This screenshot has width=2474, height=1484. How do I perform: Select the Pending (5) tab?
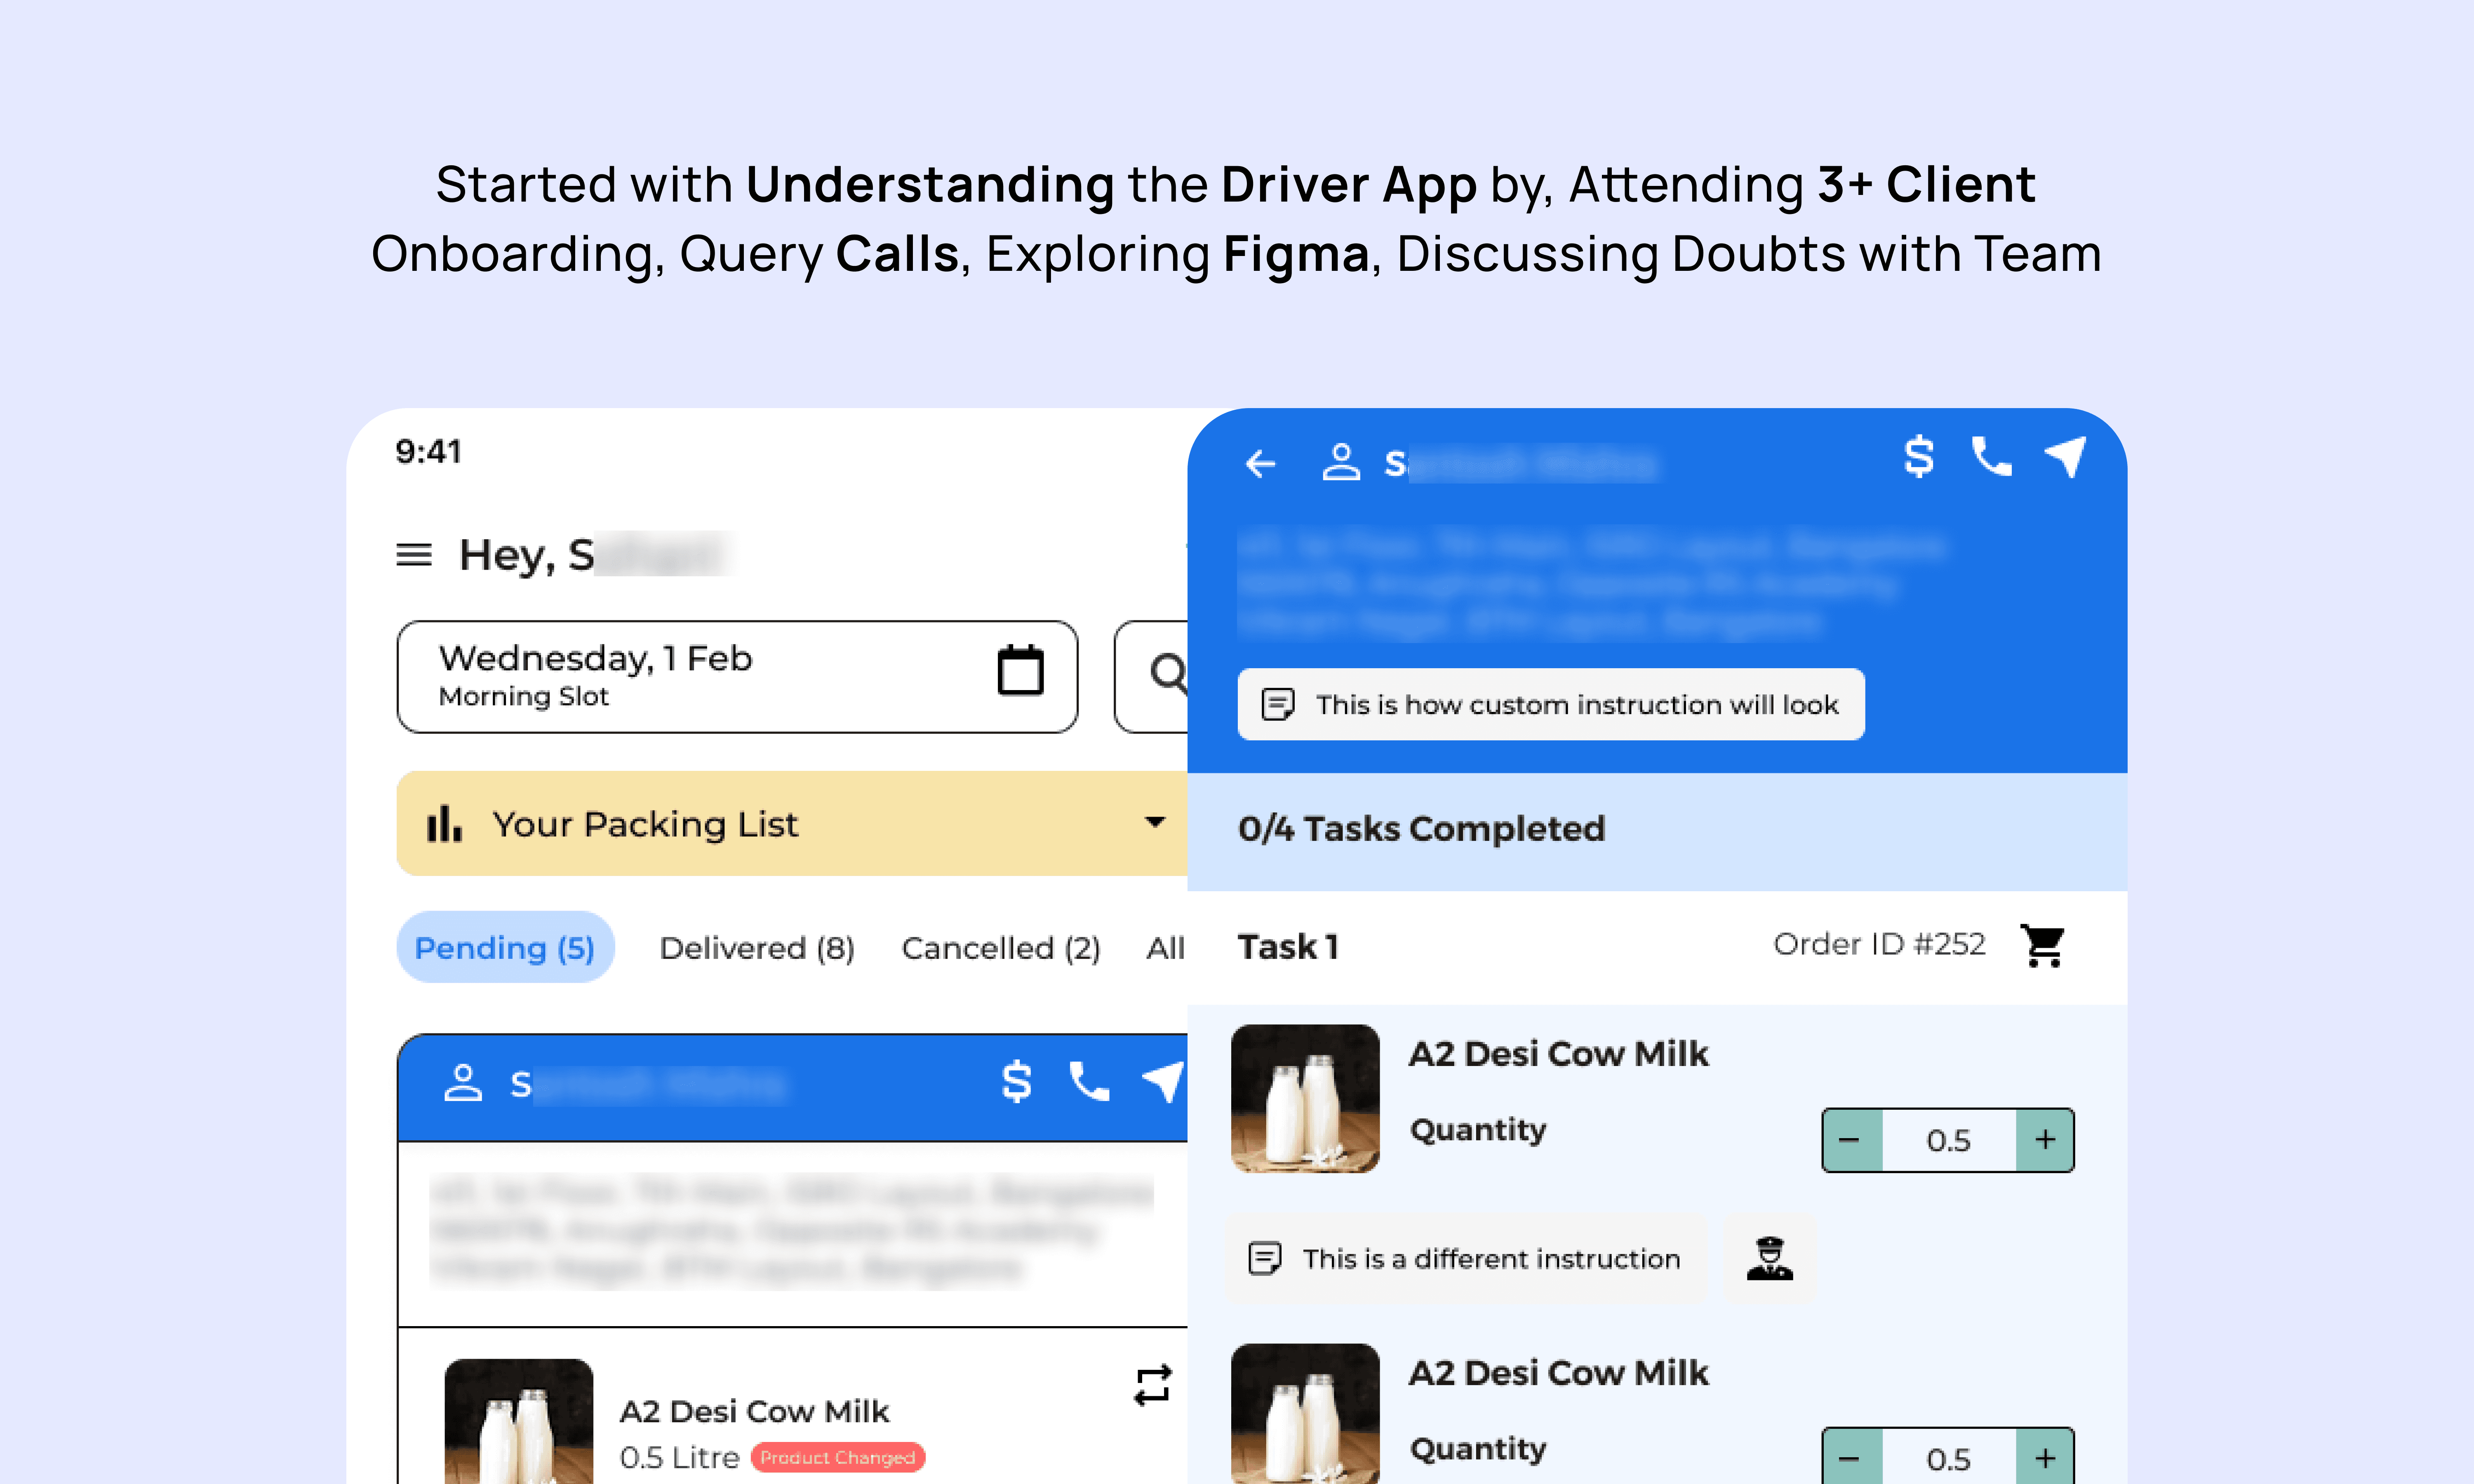(x=505, y=947)
